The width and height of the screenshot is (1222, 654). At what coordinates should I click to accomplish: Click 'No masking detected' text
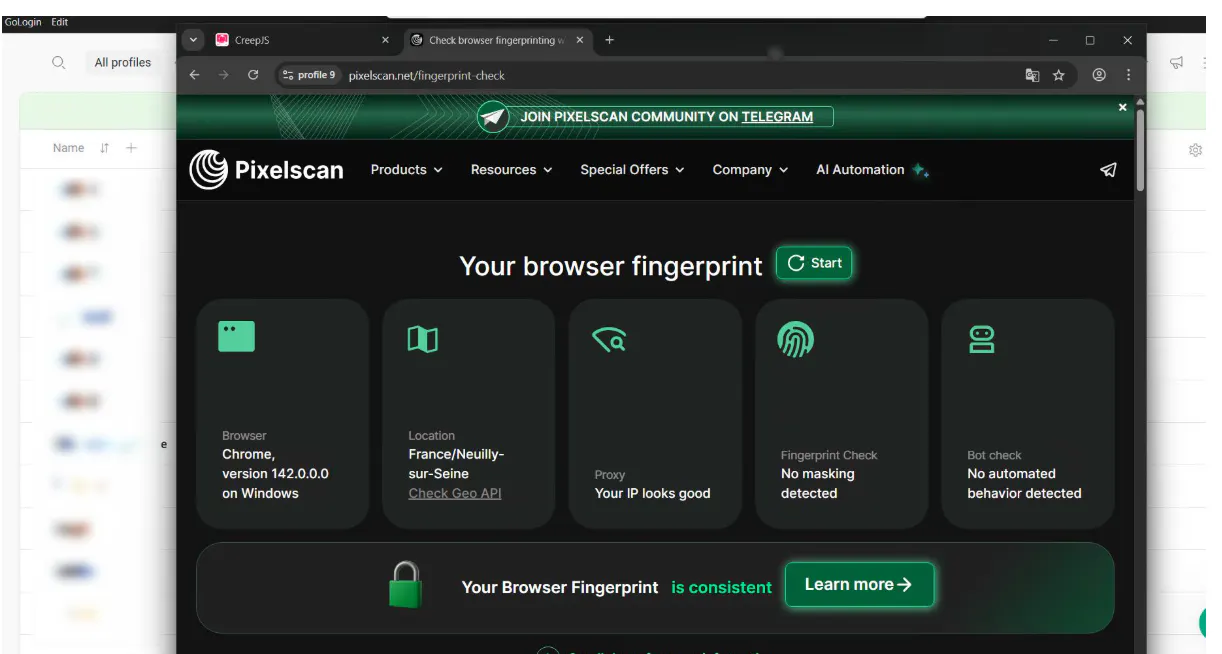click(818, 484)
